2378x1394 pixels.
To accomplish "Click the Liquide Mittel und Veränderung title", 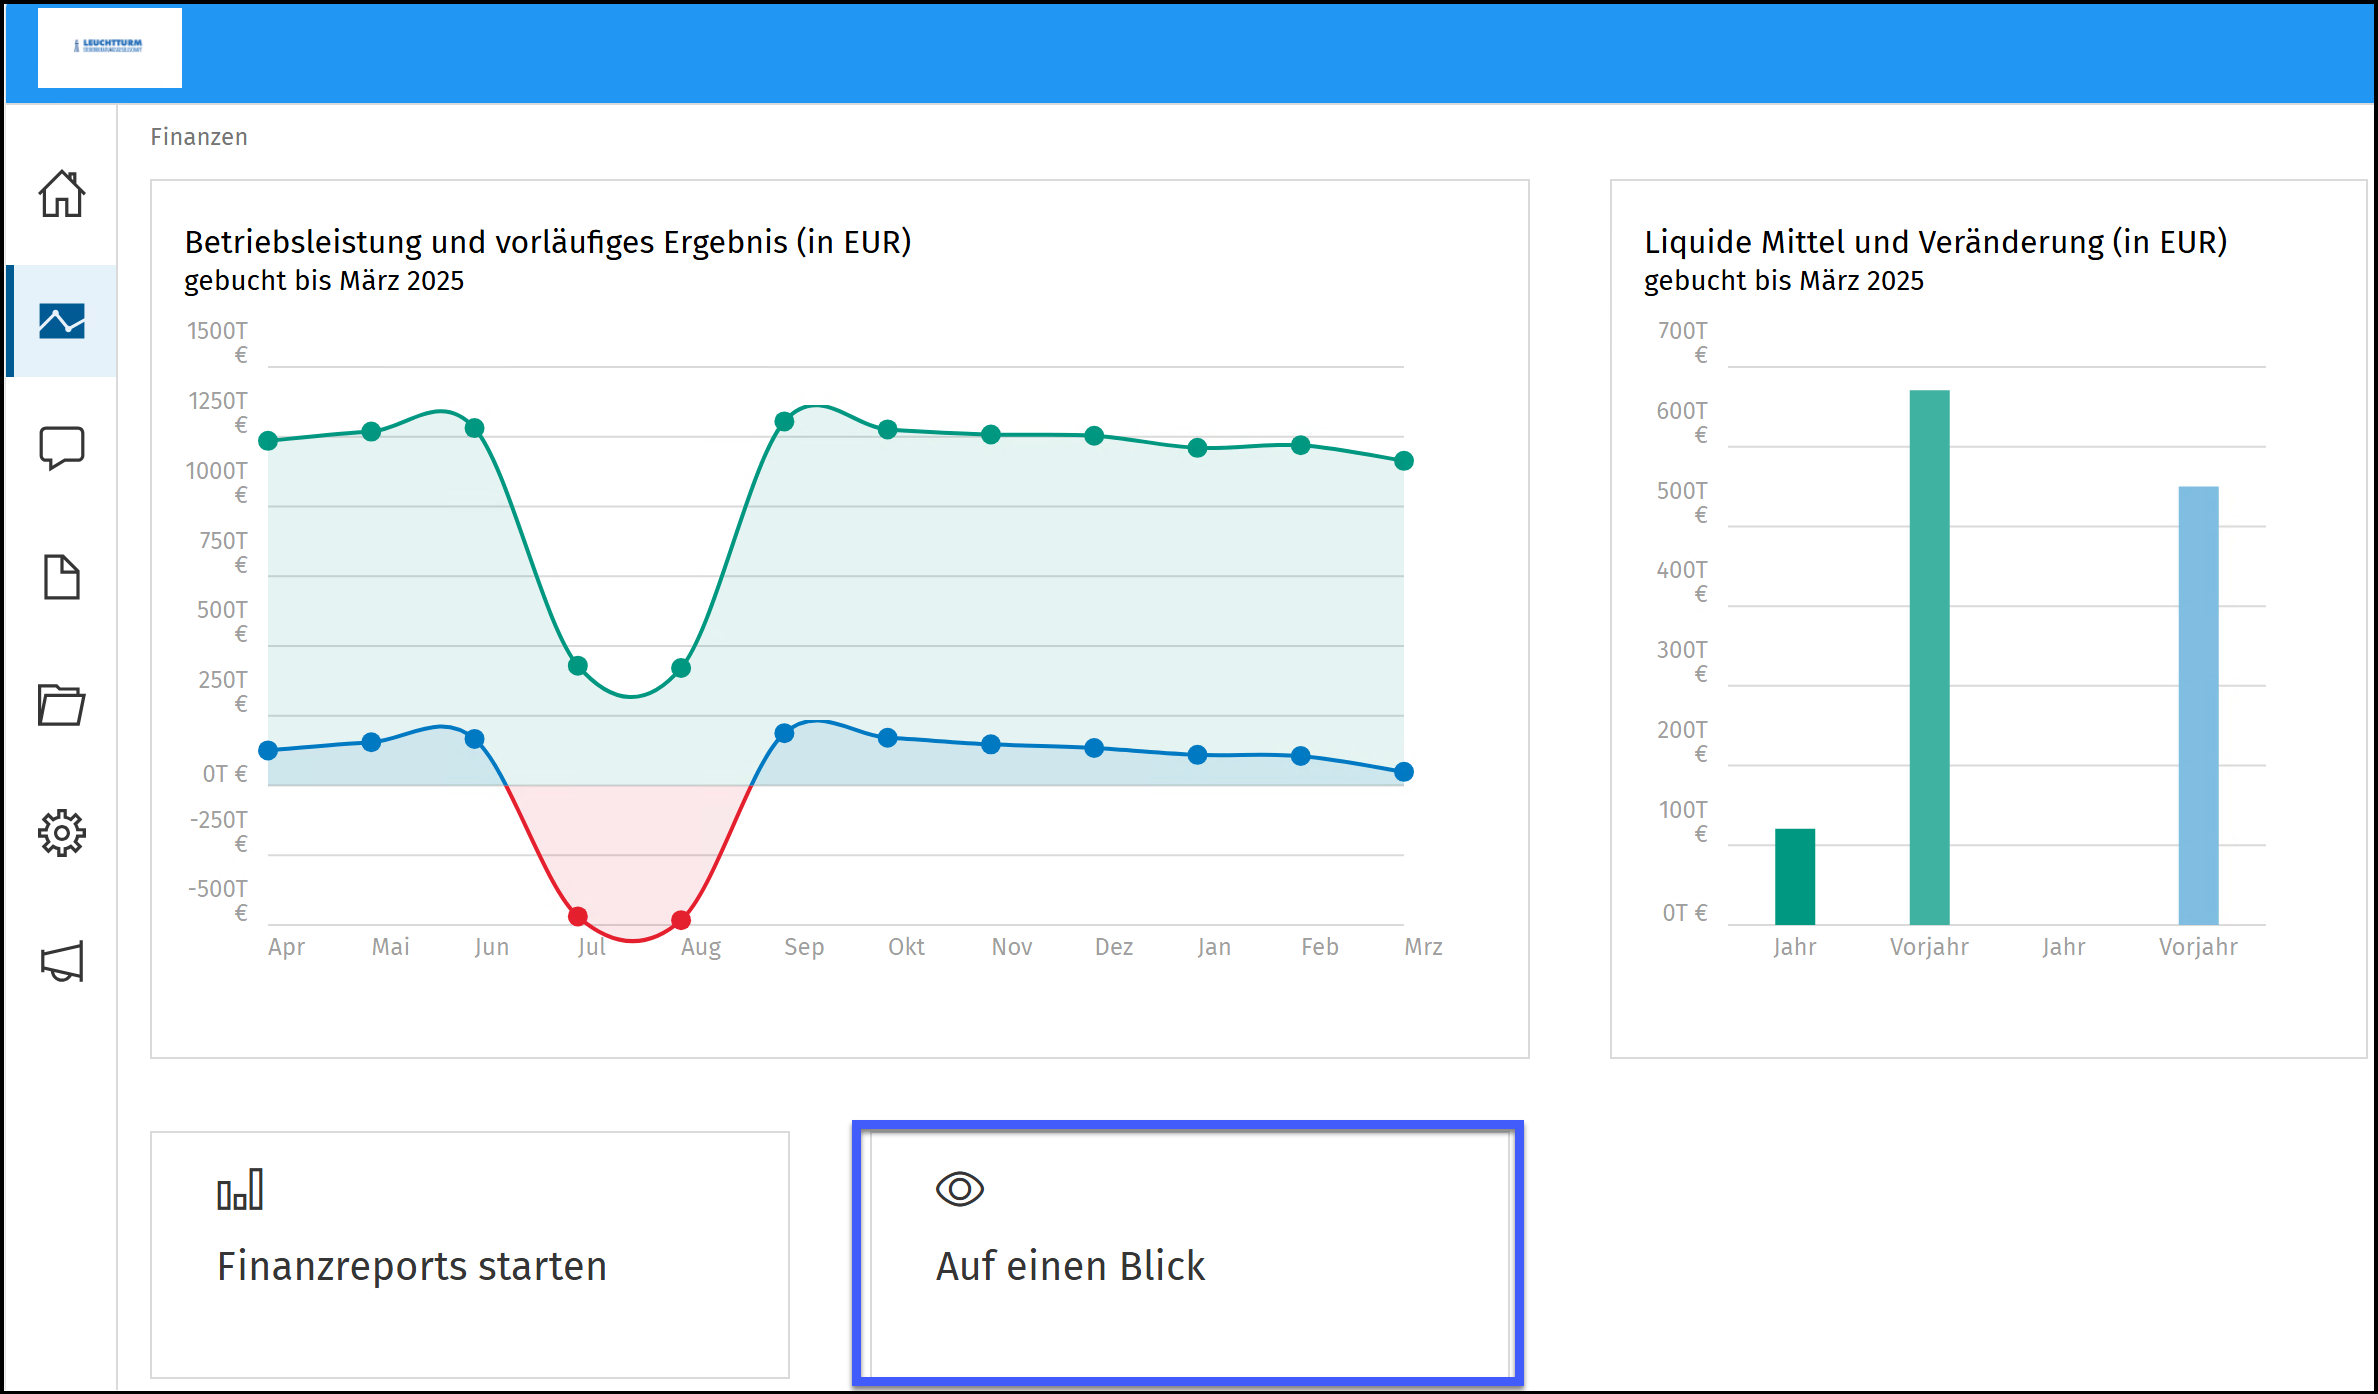I will click(x=1936, y=242).
